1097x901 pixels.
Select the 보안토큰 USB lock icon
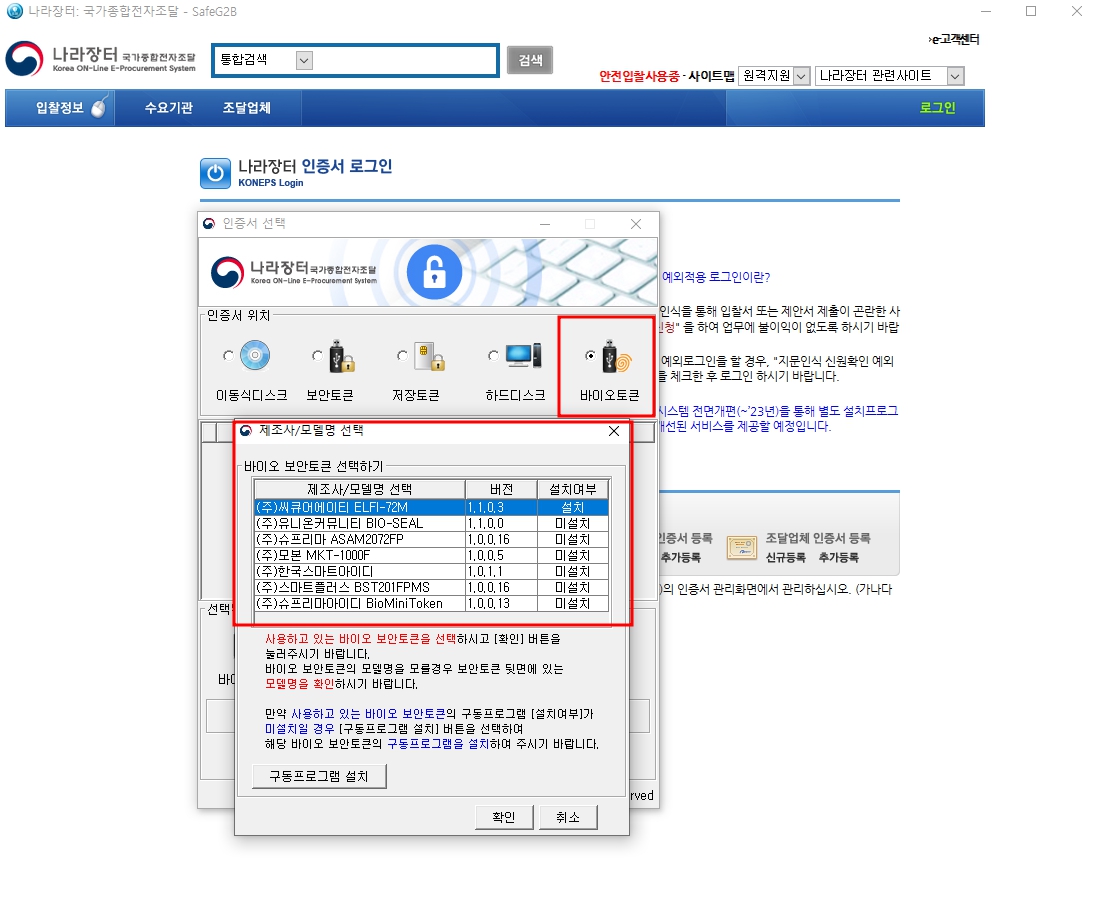coord(342,355)
